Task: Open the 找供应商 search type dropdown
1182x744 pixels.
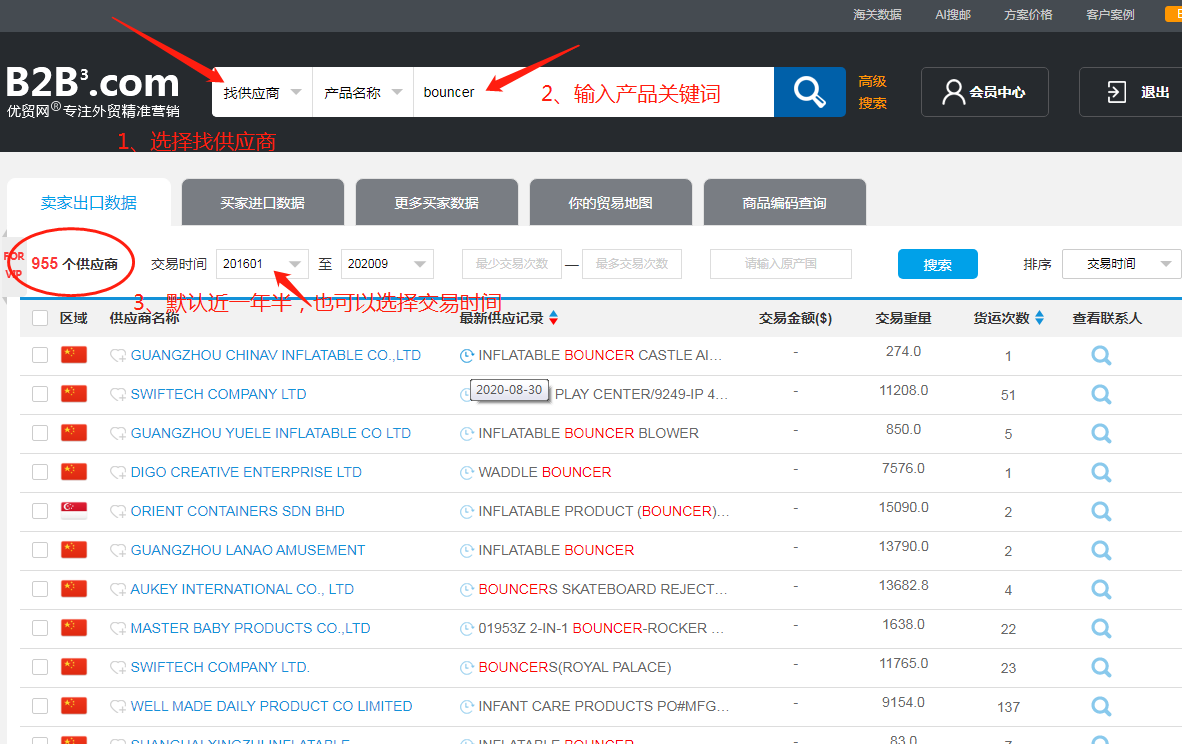Action: (x=262, y=92)
